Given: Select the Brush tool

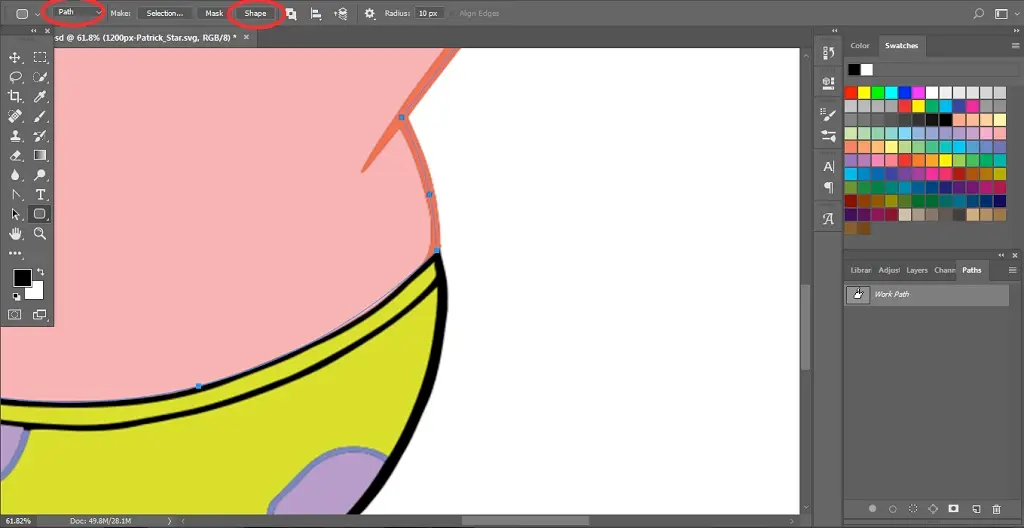Looking at the screenshot, I should coord(40,116).
